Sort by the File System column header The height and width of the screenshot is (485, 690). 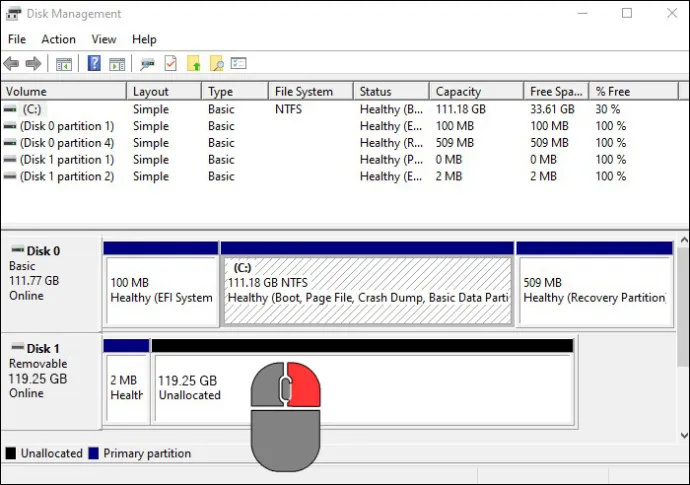click(311, 92)
